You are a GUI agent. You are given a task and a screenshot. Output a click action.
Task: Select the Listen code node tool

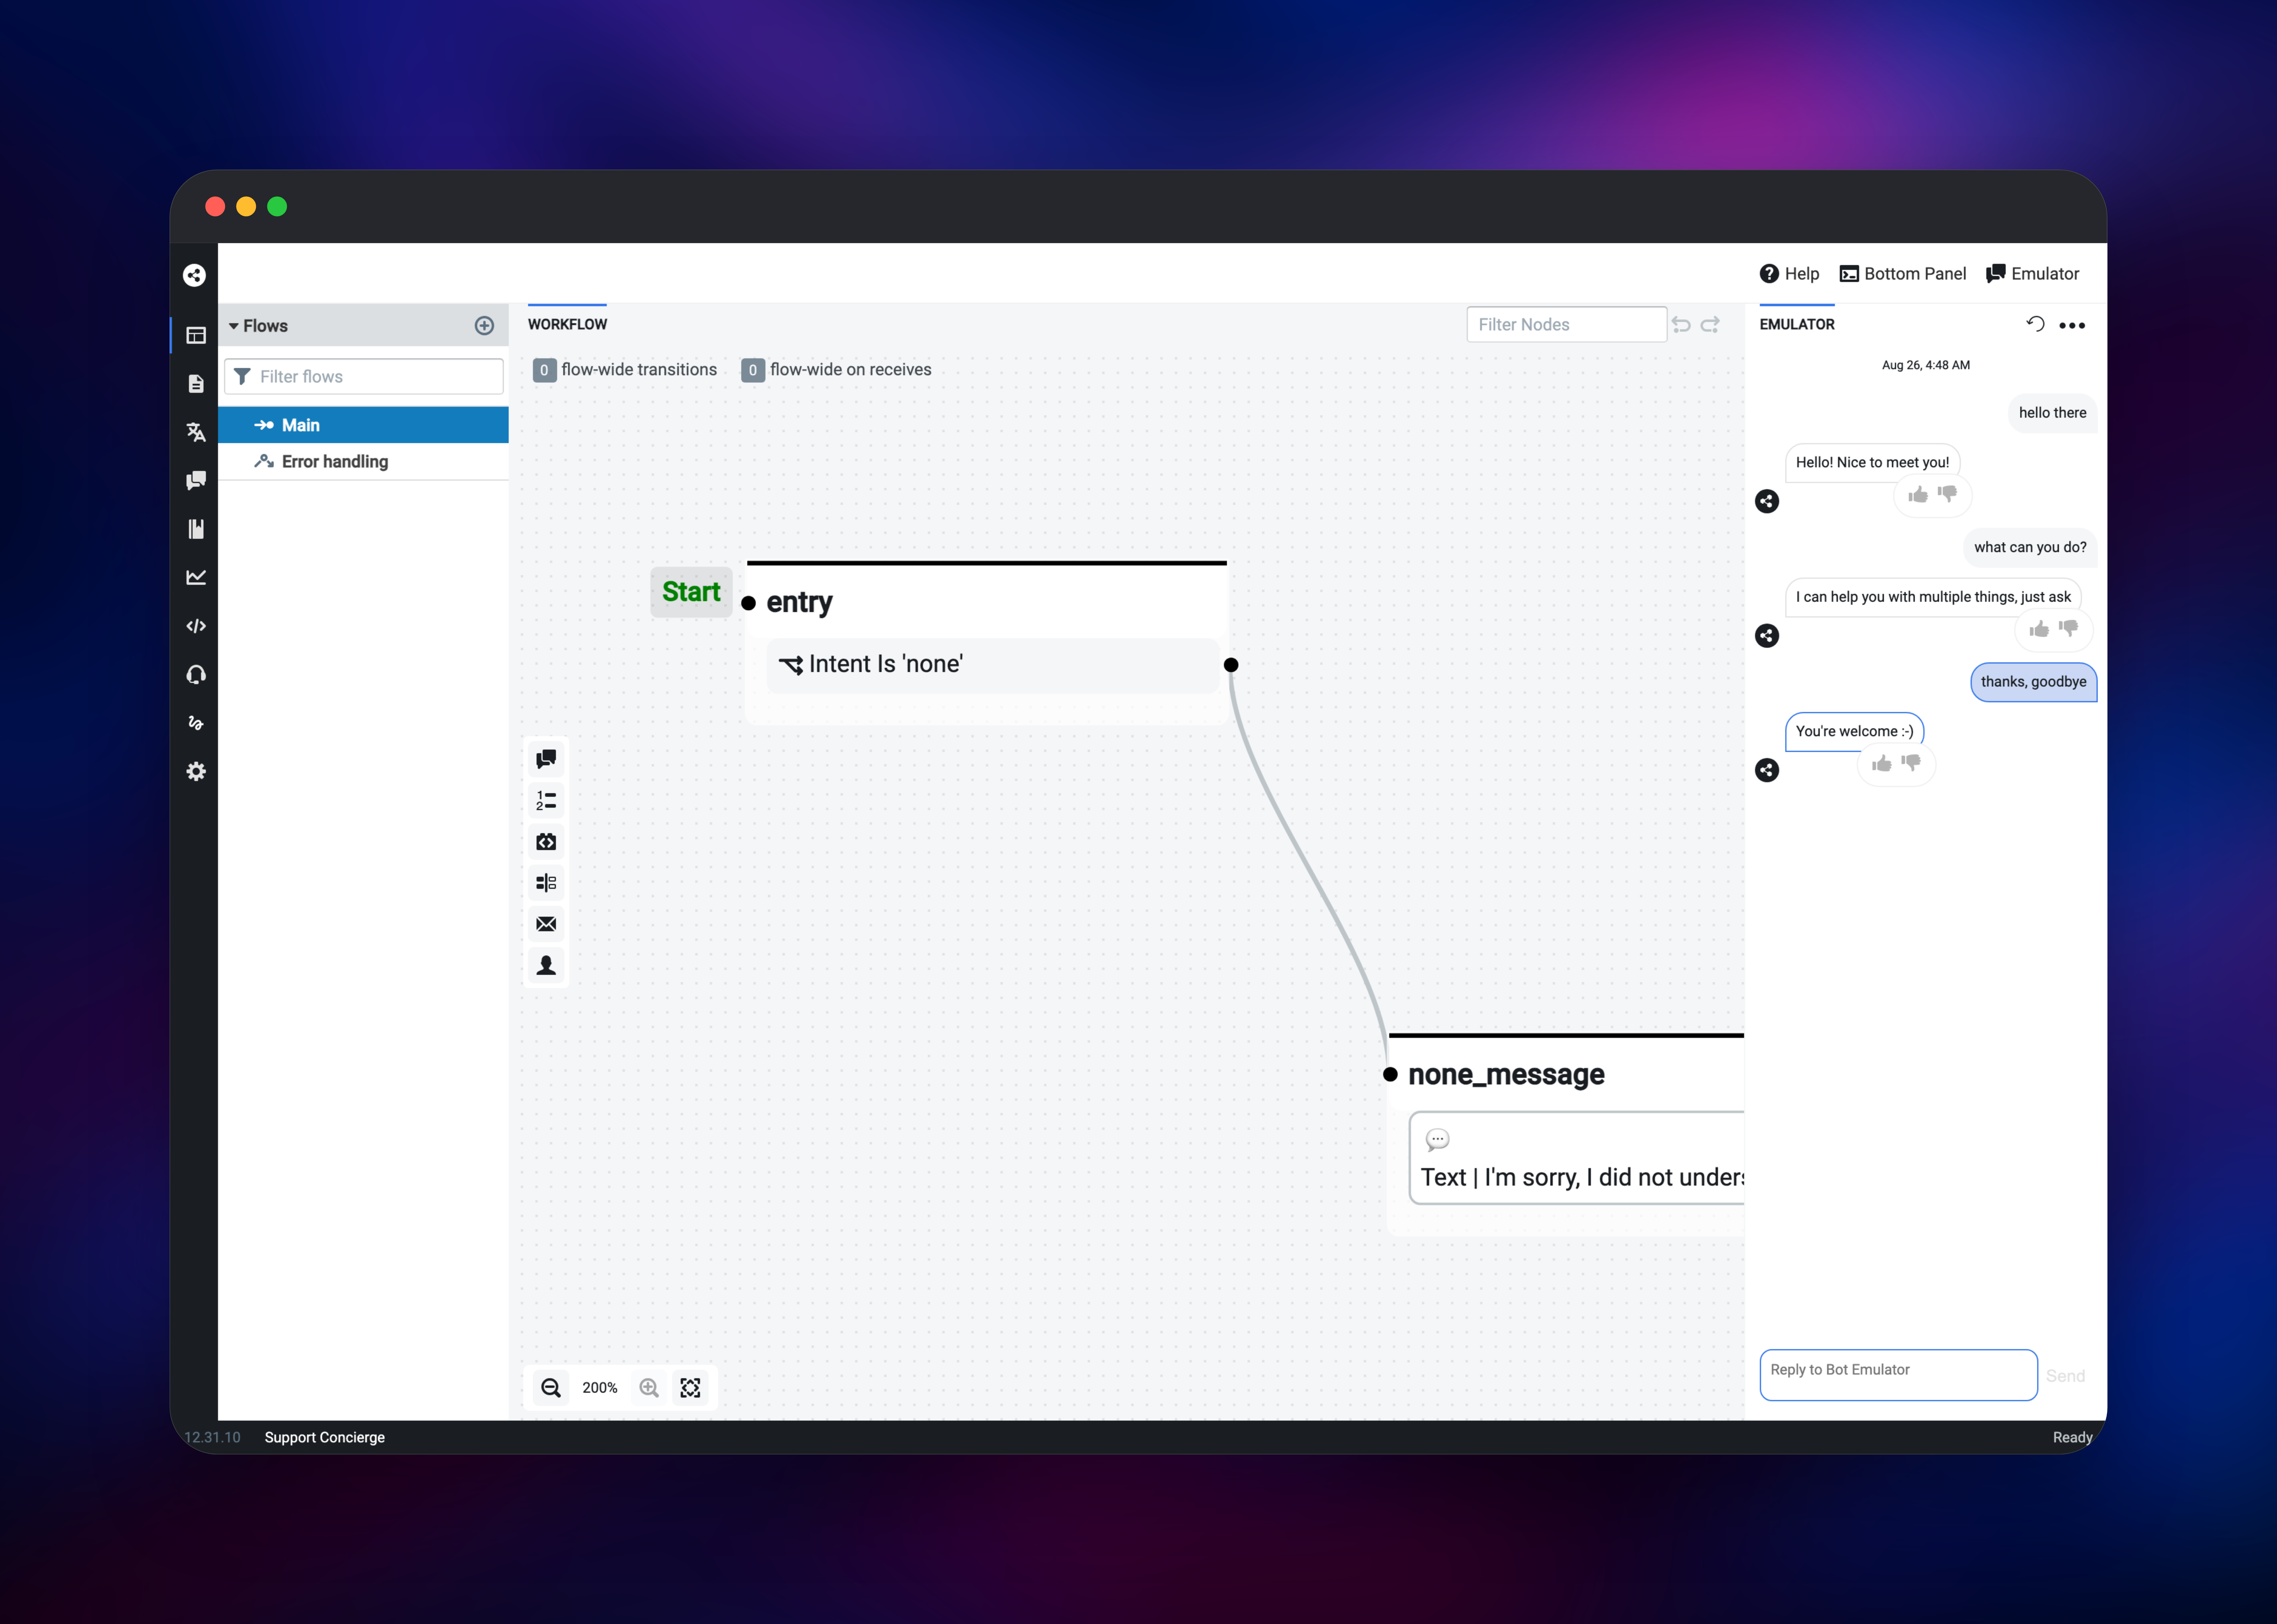tap(546, 842)
